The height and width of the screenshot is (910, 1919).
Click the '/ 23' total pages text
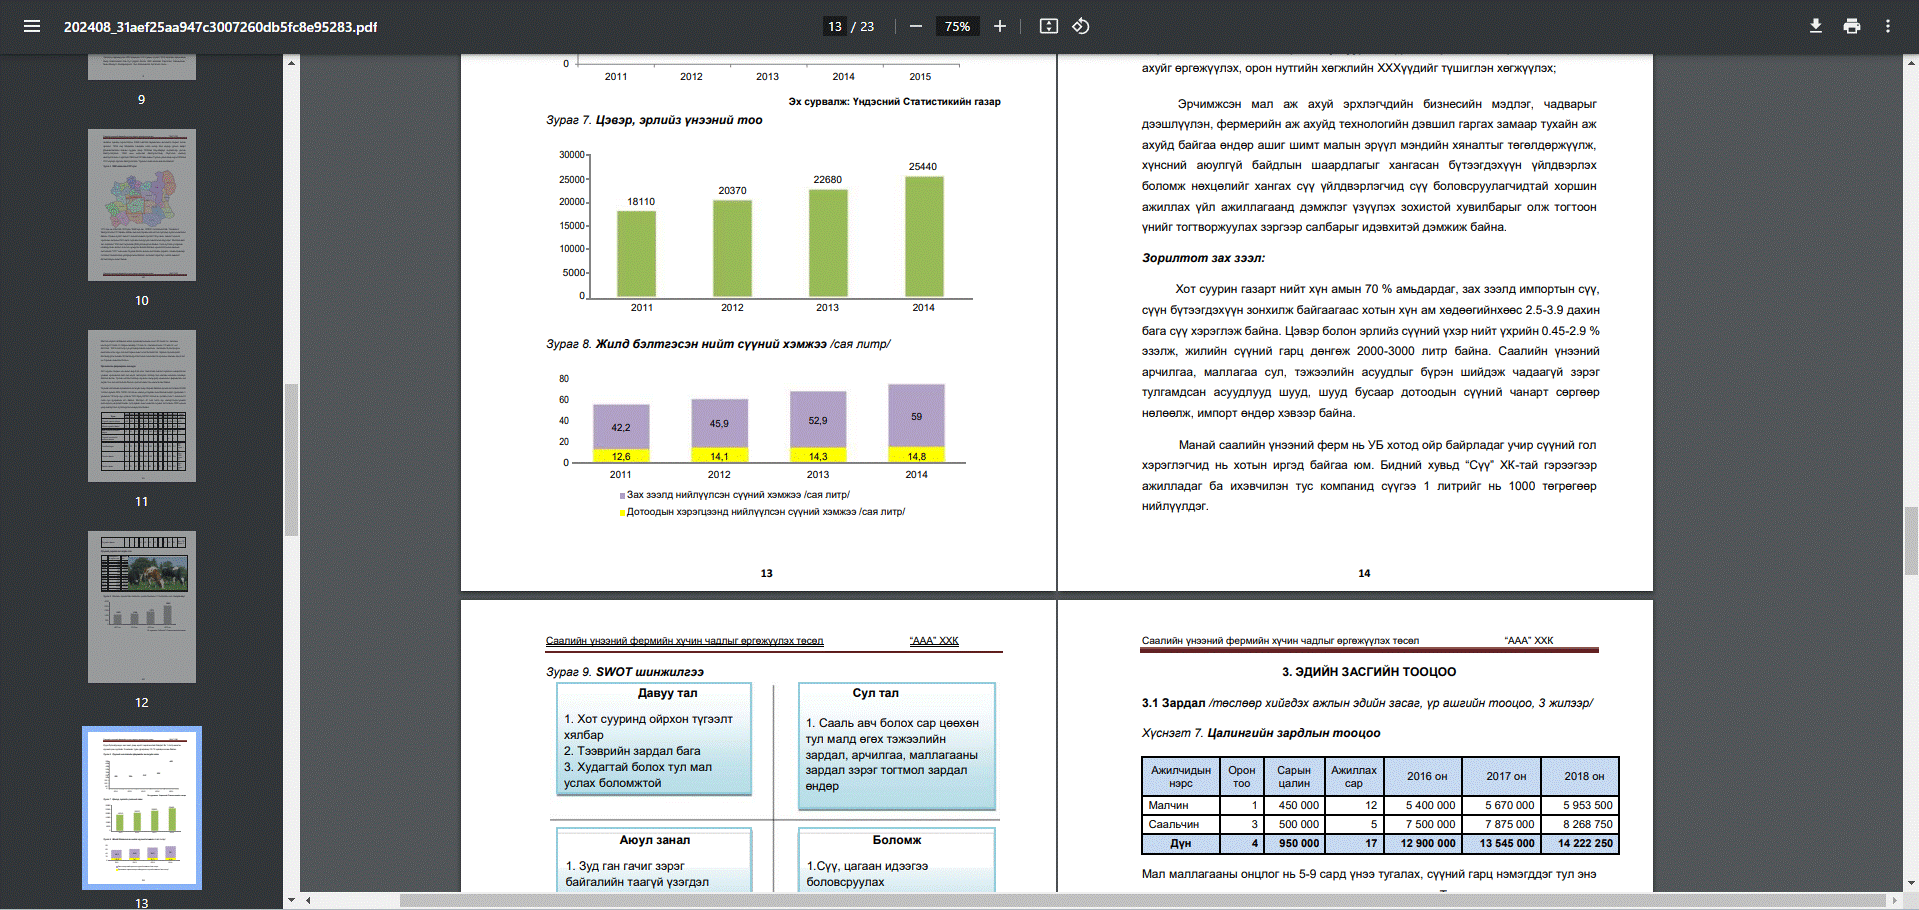[x=862, y=27]
